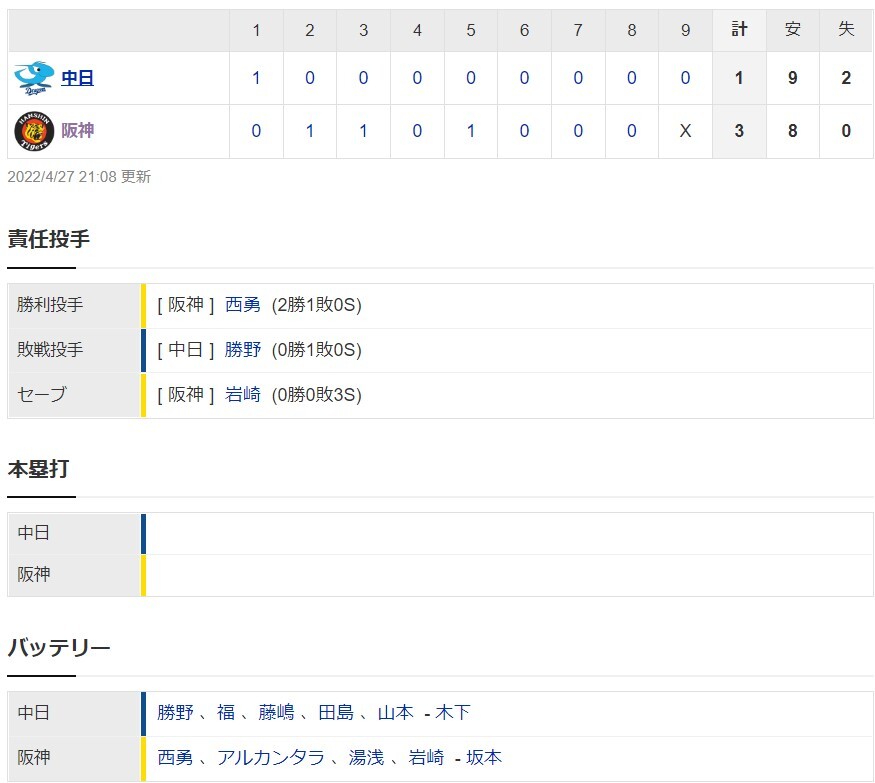Open 福 in 中日 battery list
The width and height of the screenshot is (875, 783).
[x=226, y=713]
